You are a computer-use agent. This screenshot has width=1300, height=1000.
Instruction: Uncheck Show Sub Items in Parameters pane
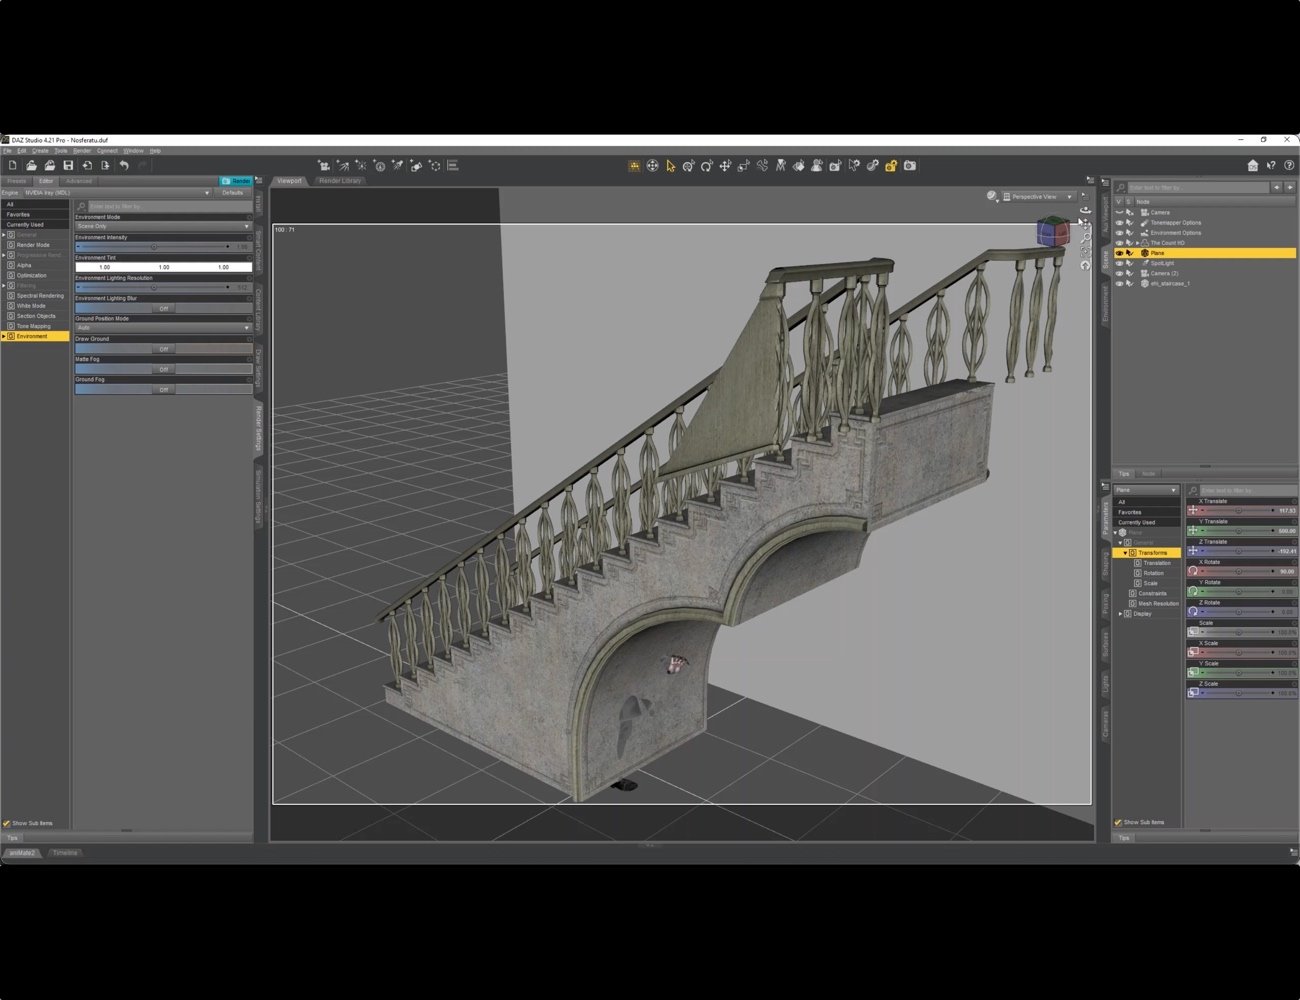pyautogui.click(x=1118, y=822)
